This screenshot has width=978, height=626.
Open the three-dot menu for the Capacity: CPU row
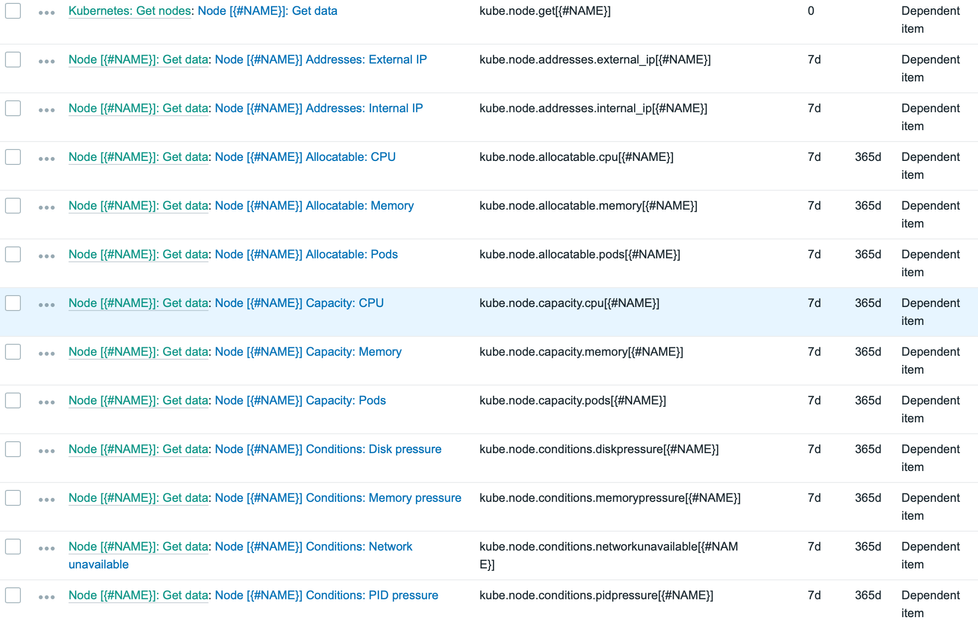[47, 305]
